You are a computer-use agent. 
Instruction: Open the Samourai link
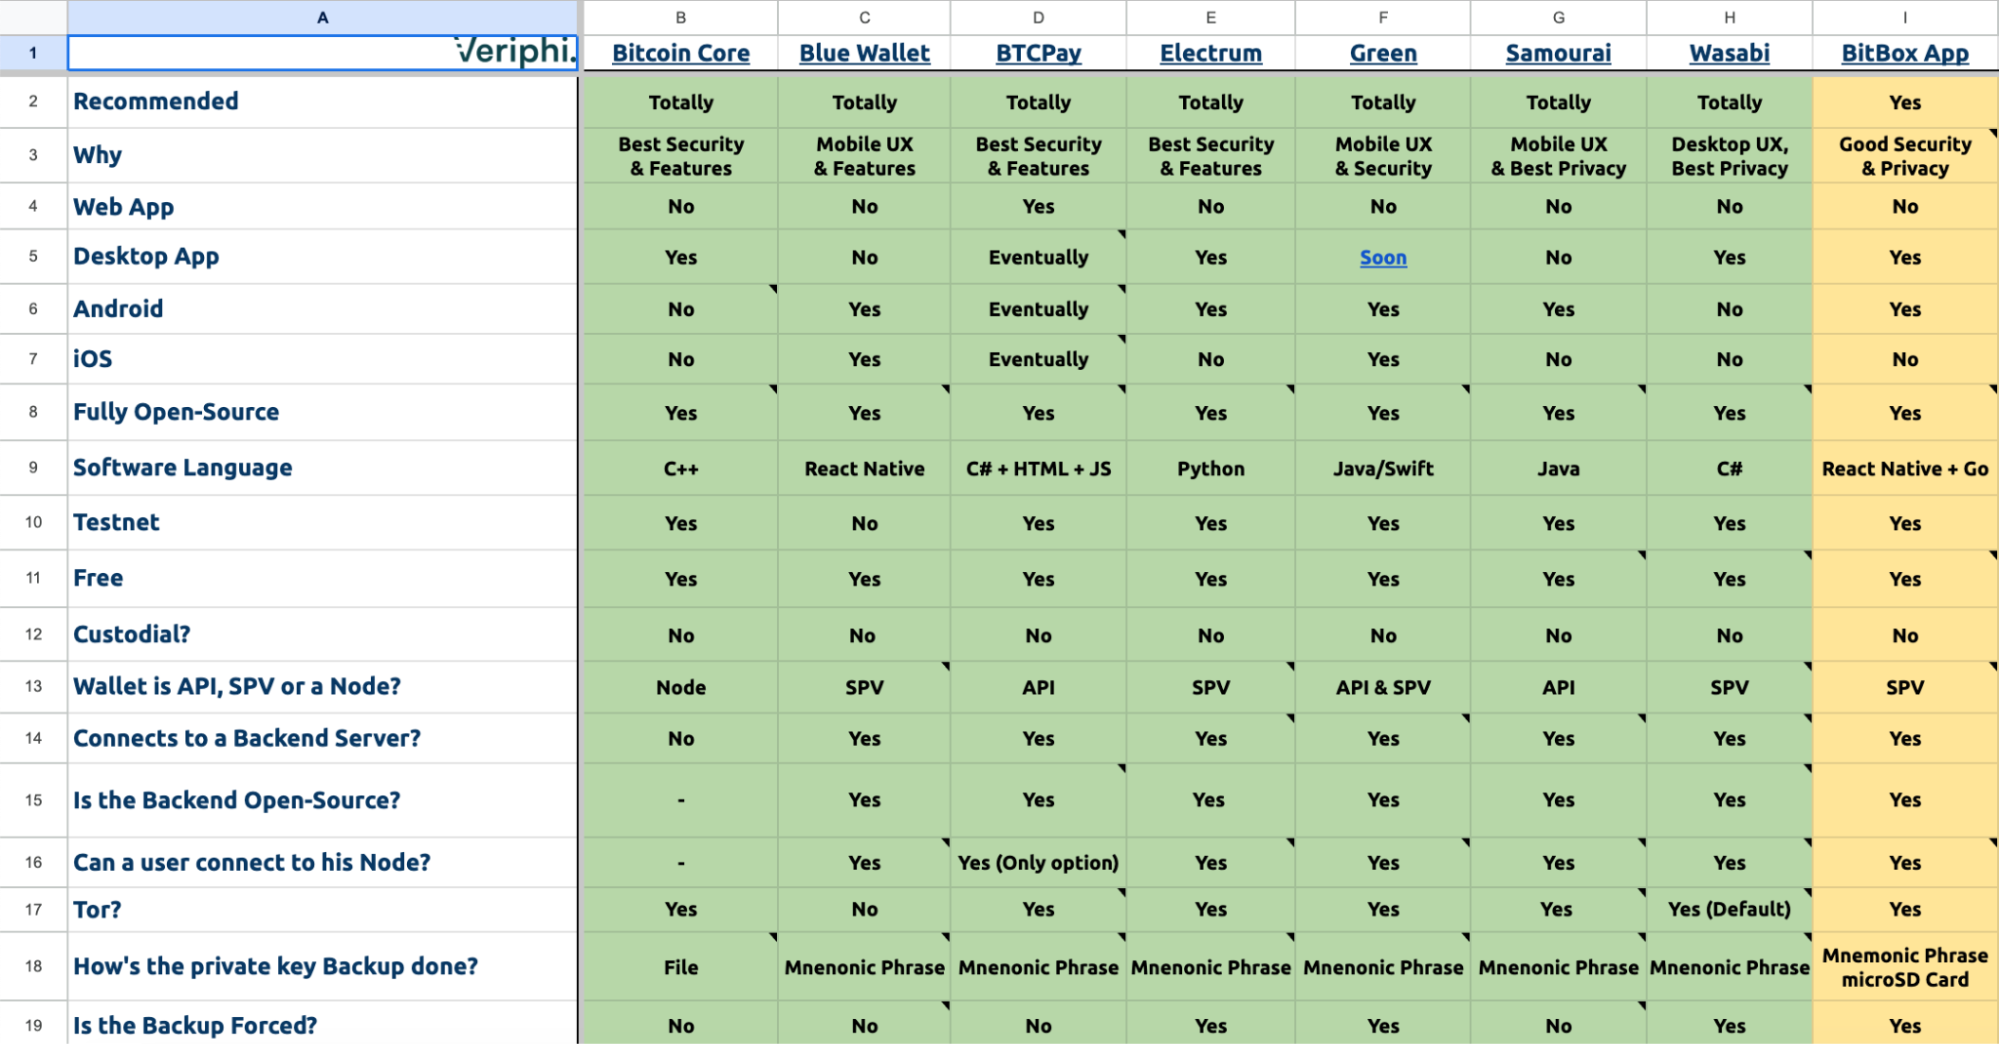click(x=1558, y=53)
